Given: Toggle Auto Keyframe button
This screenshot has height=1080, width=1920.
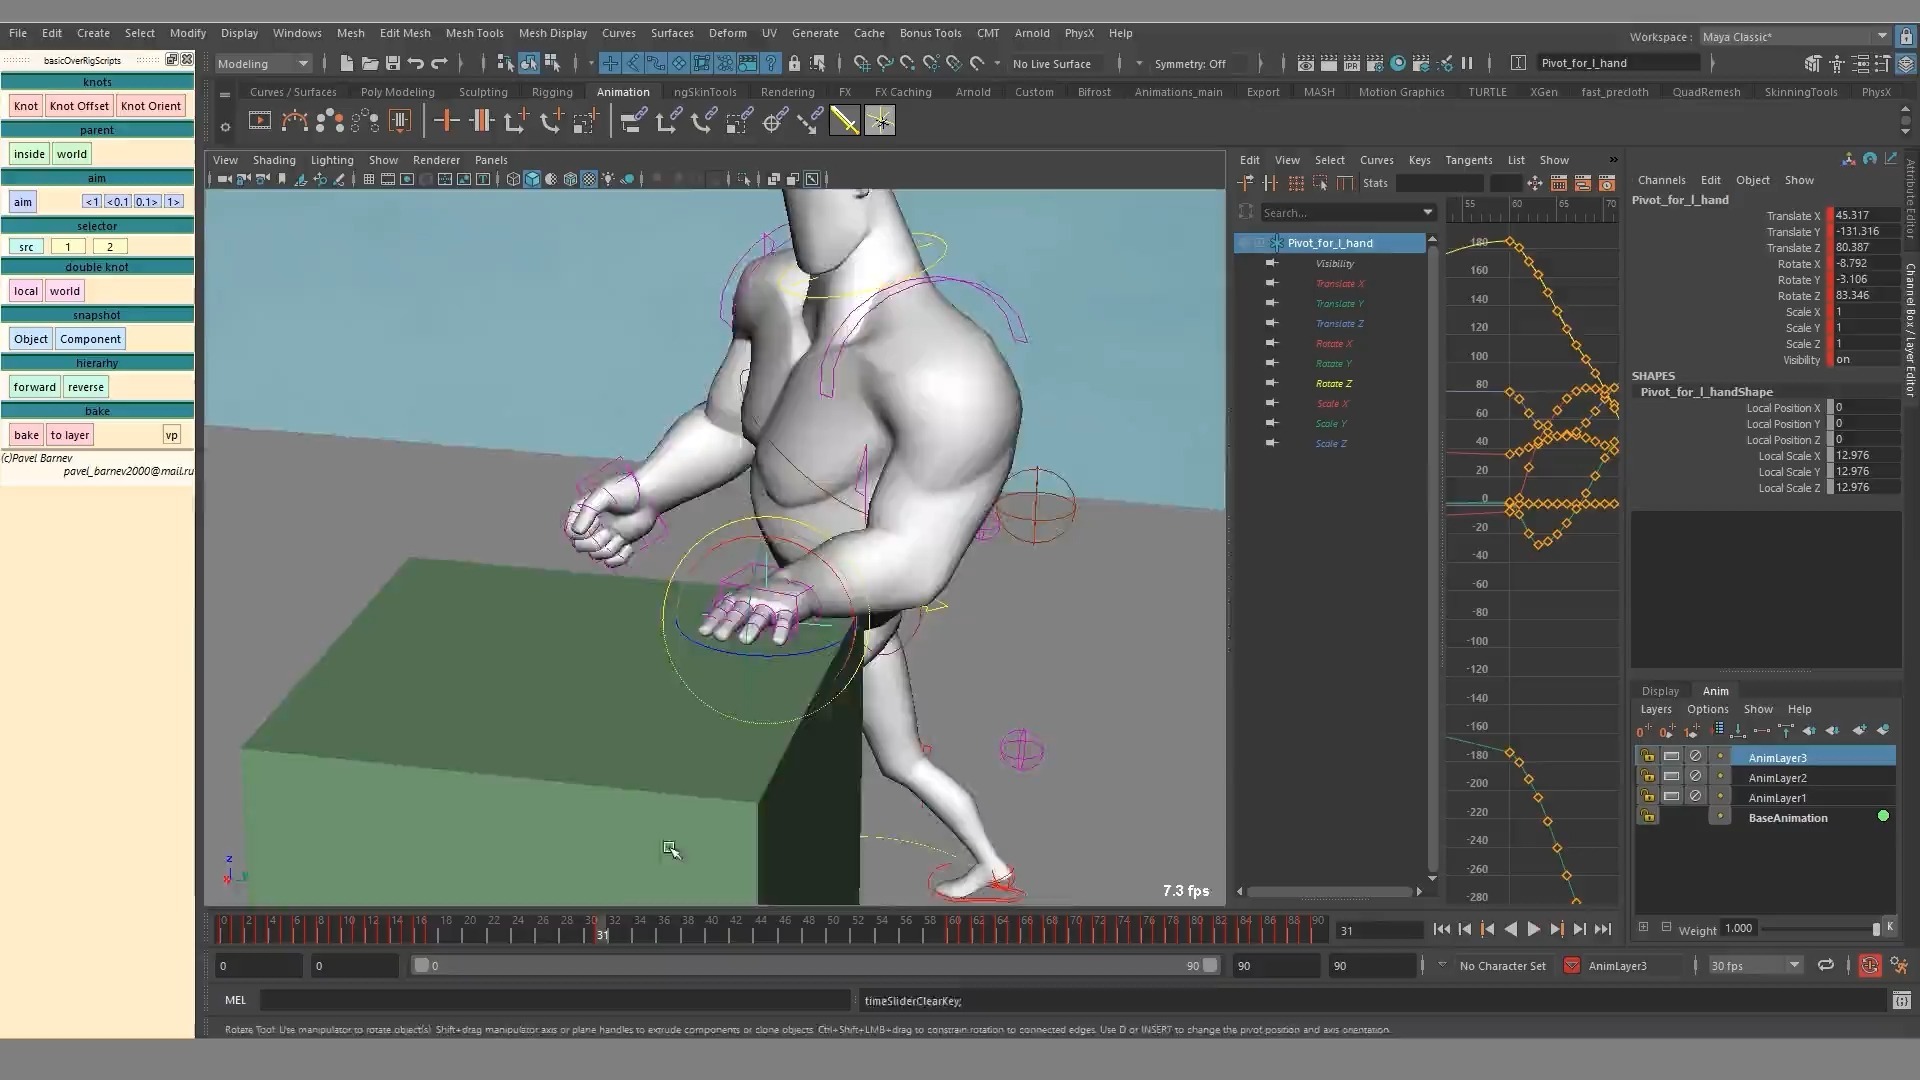Looking at the screenshot, I should pyautogui.click(x=1869, y=965).
